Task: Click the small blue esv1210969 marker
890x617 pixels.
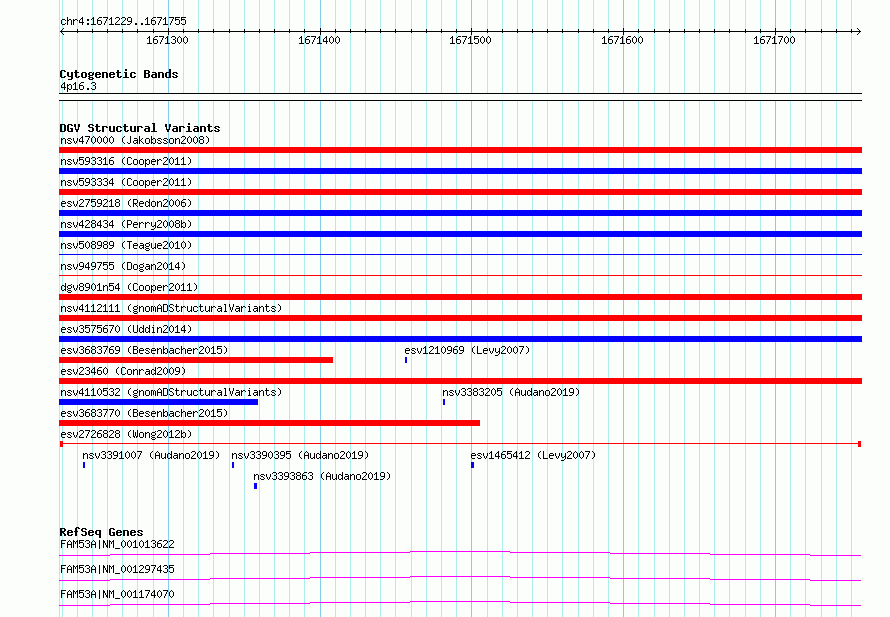Action: pos(406,360)
